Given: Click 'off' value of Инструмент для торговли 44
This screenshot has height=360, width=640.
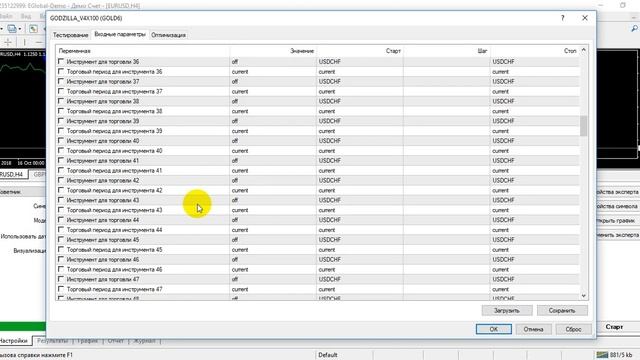Looking at the screenshot, I should pos(273,220).
